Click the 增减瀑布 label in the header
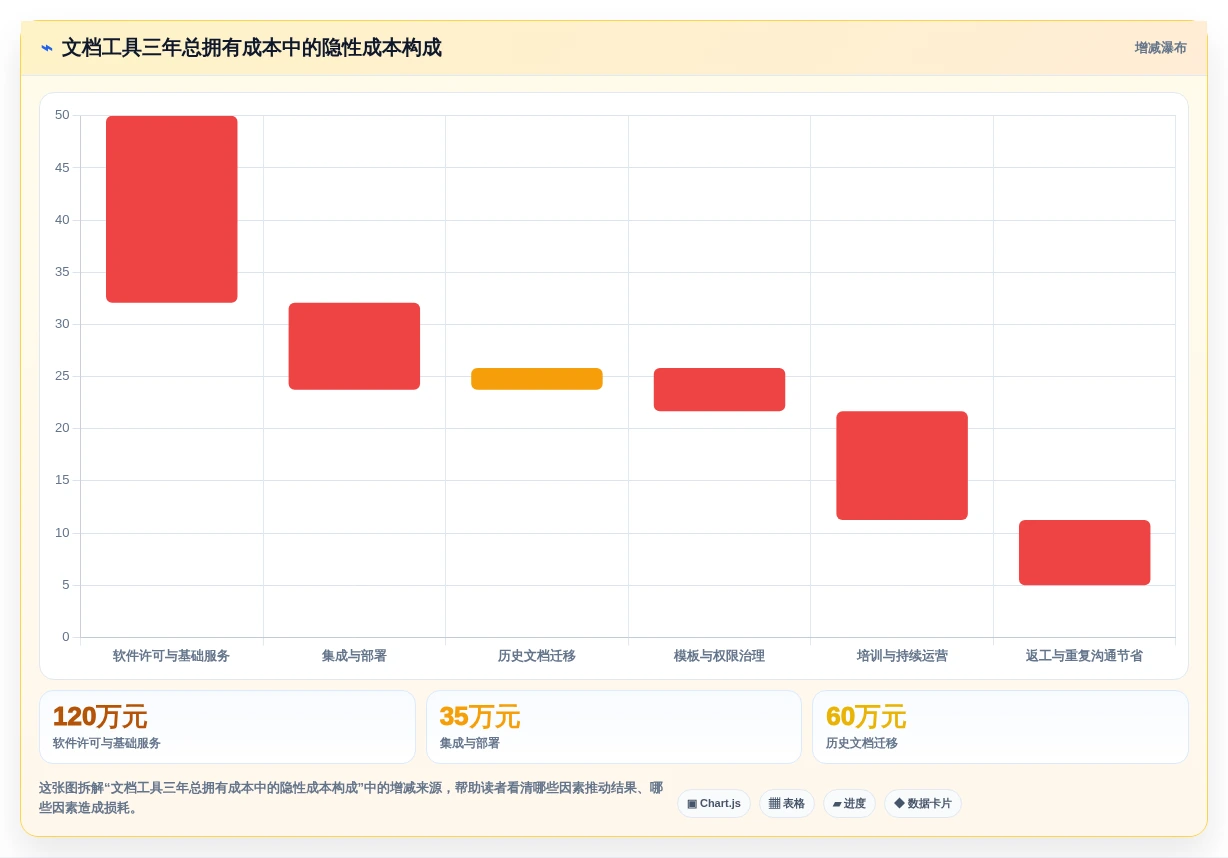 click(x=1160, y=48)
